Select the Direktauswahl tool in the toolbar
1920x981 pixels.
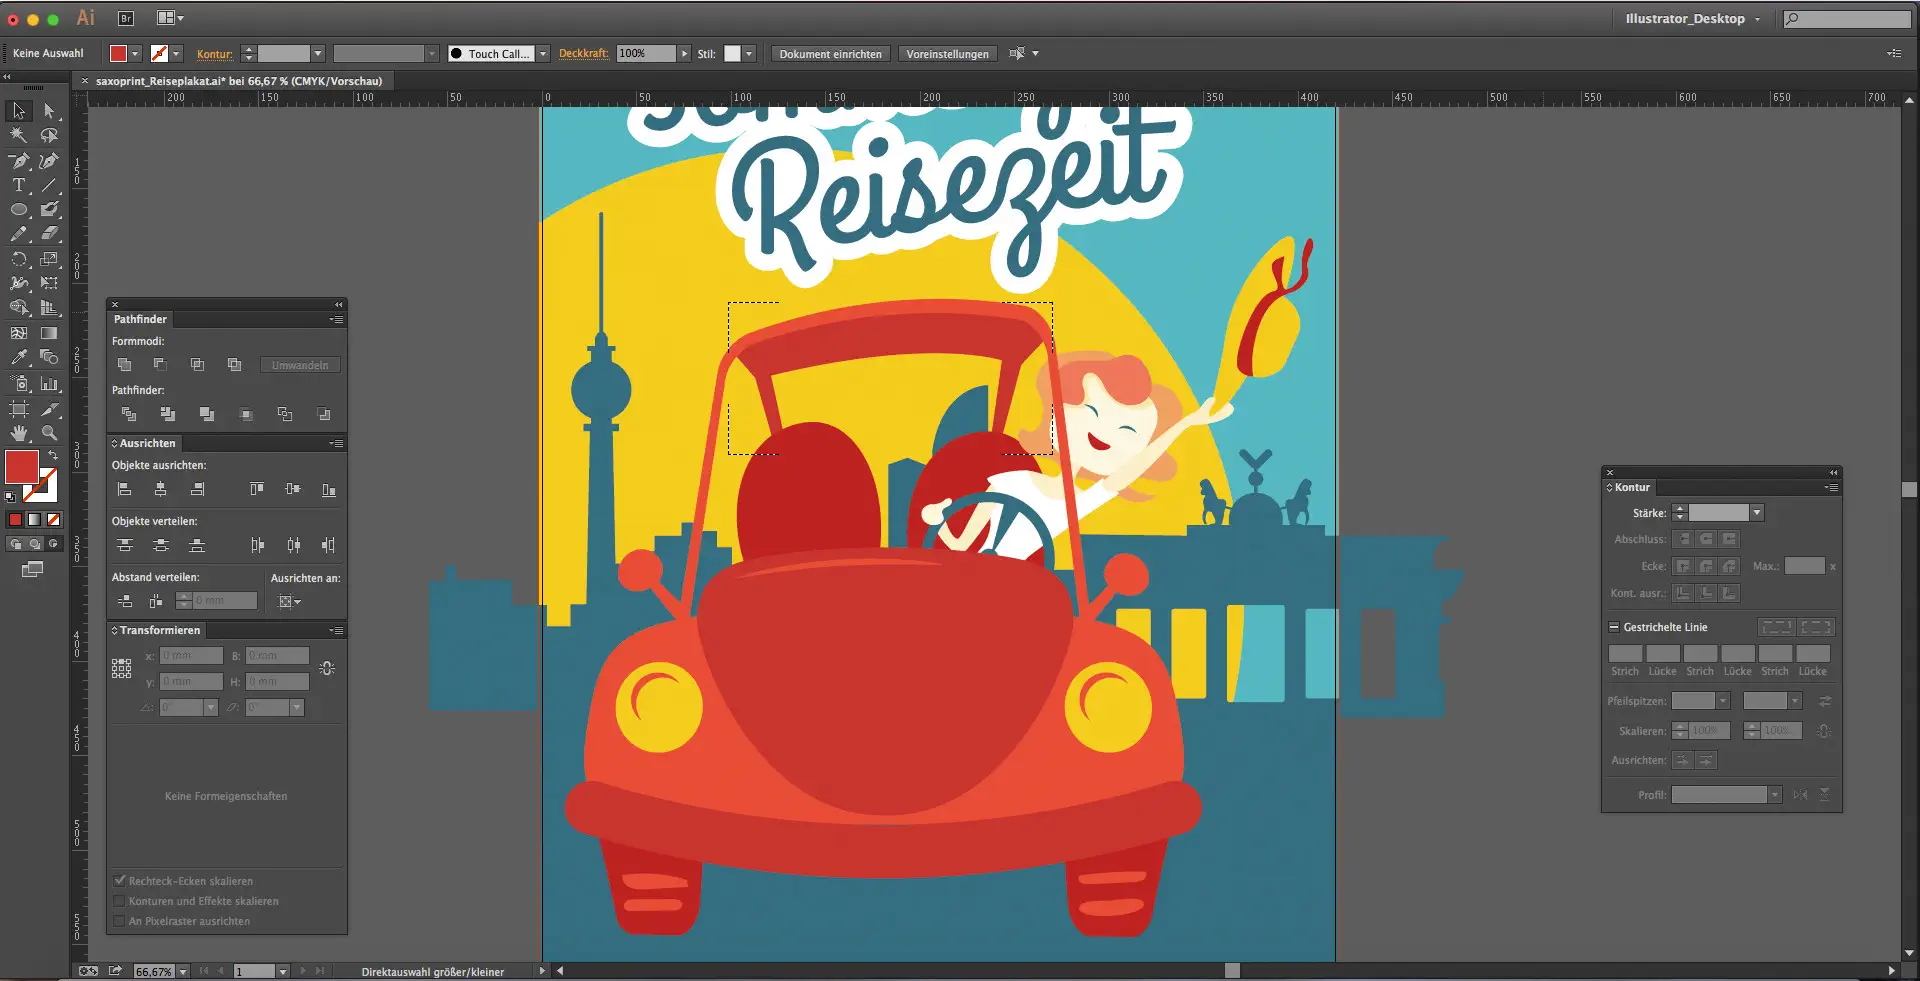tap(51, 111)
